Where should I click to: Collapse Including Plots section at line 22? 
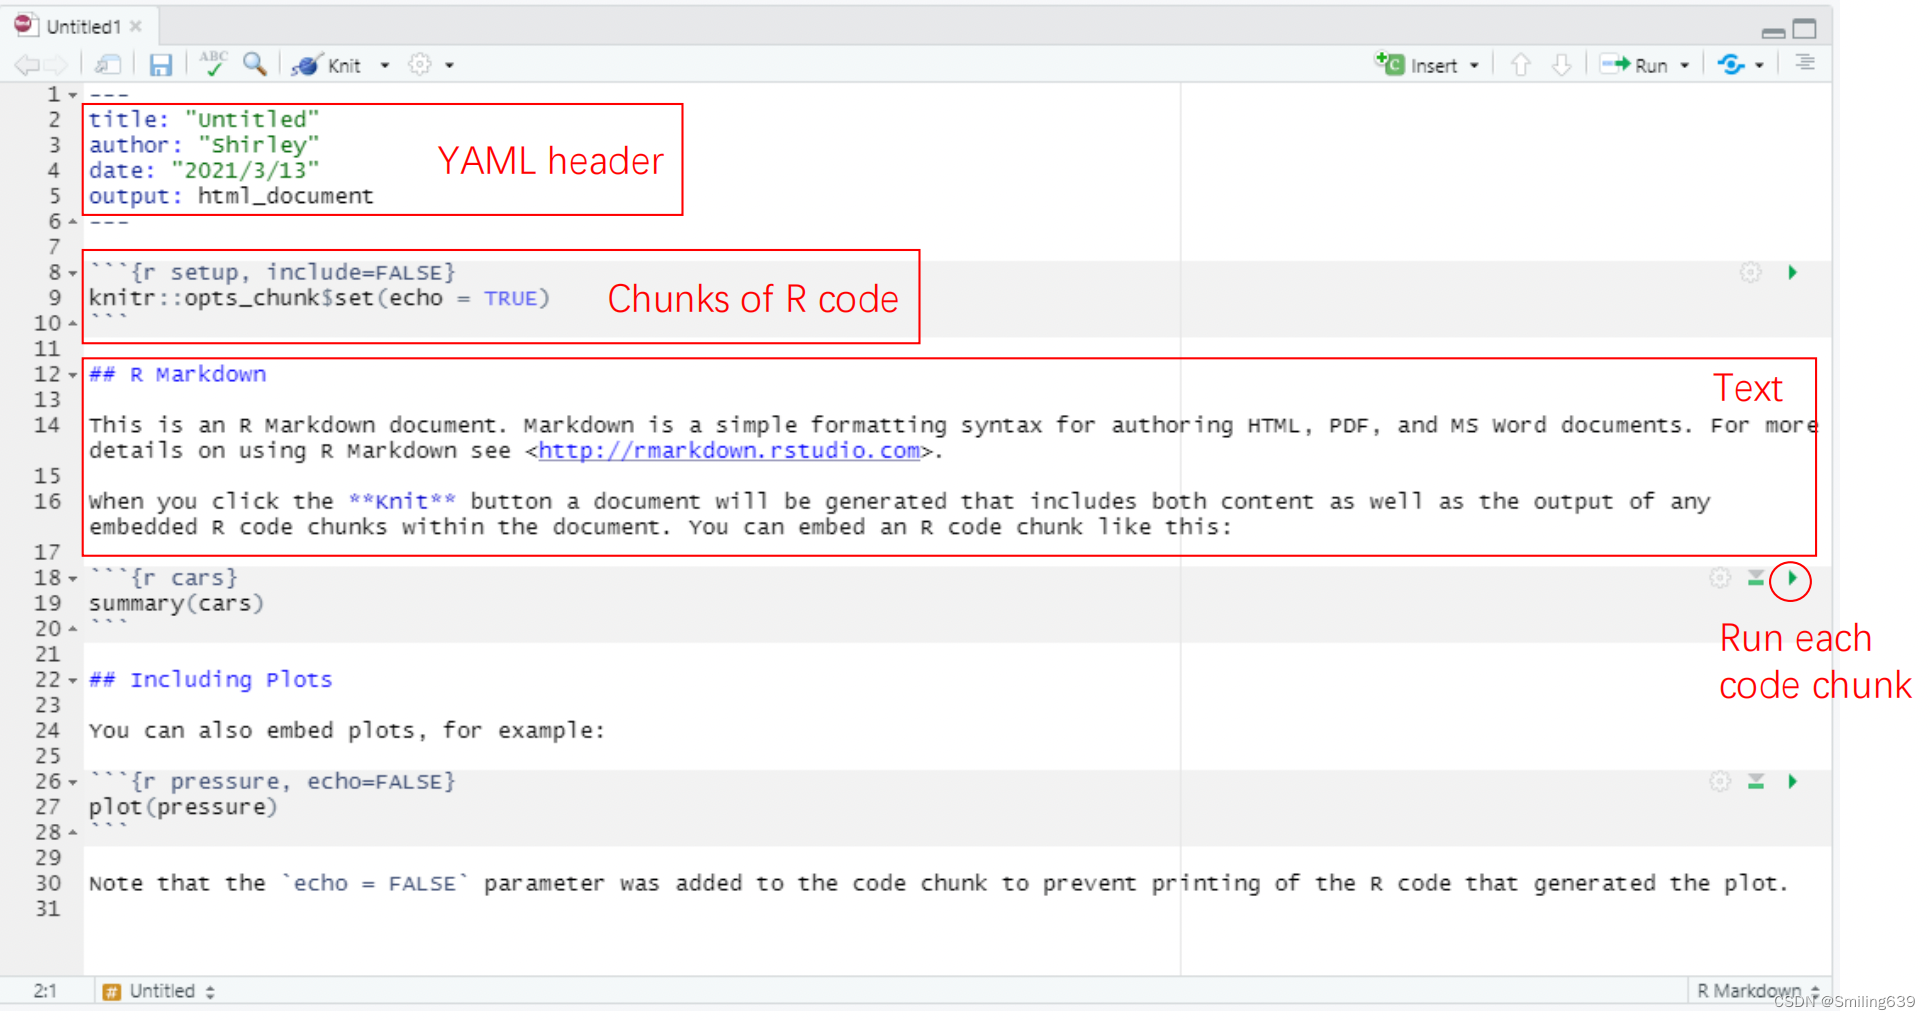coord(73,681)
